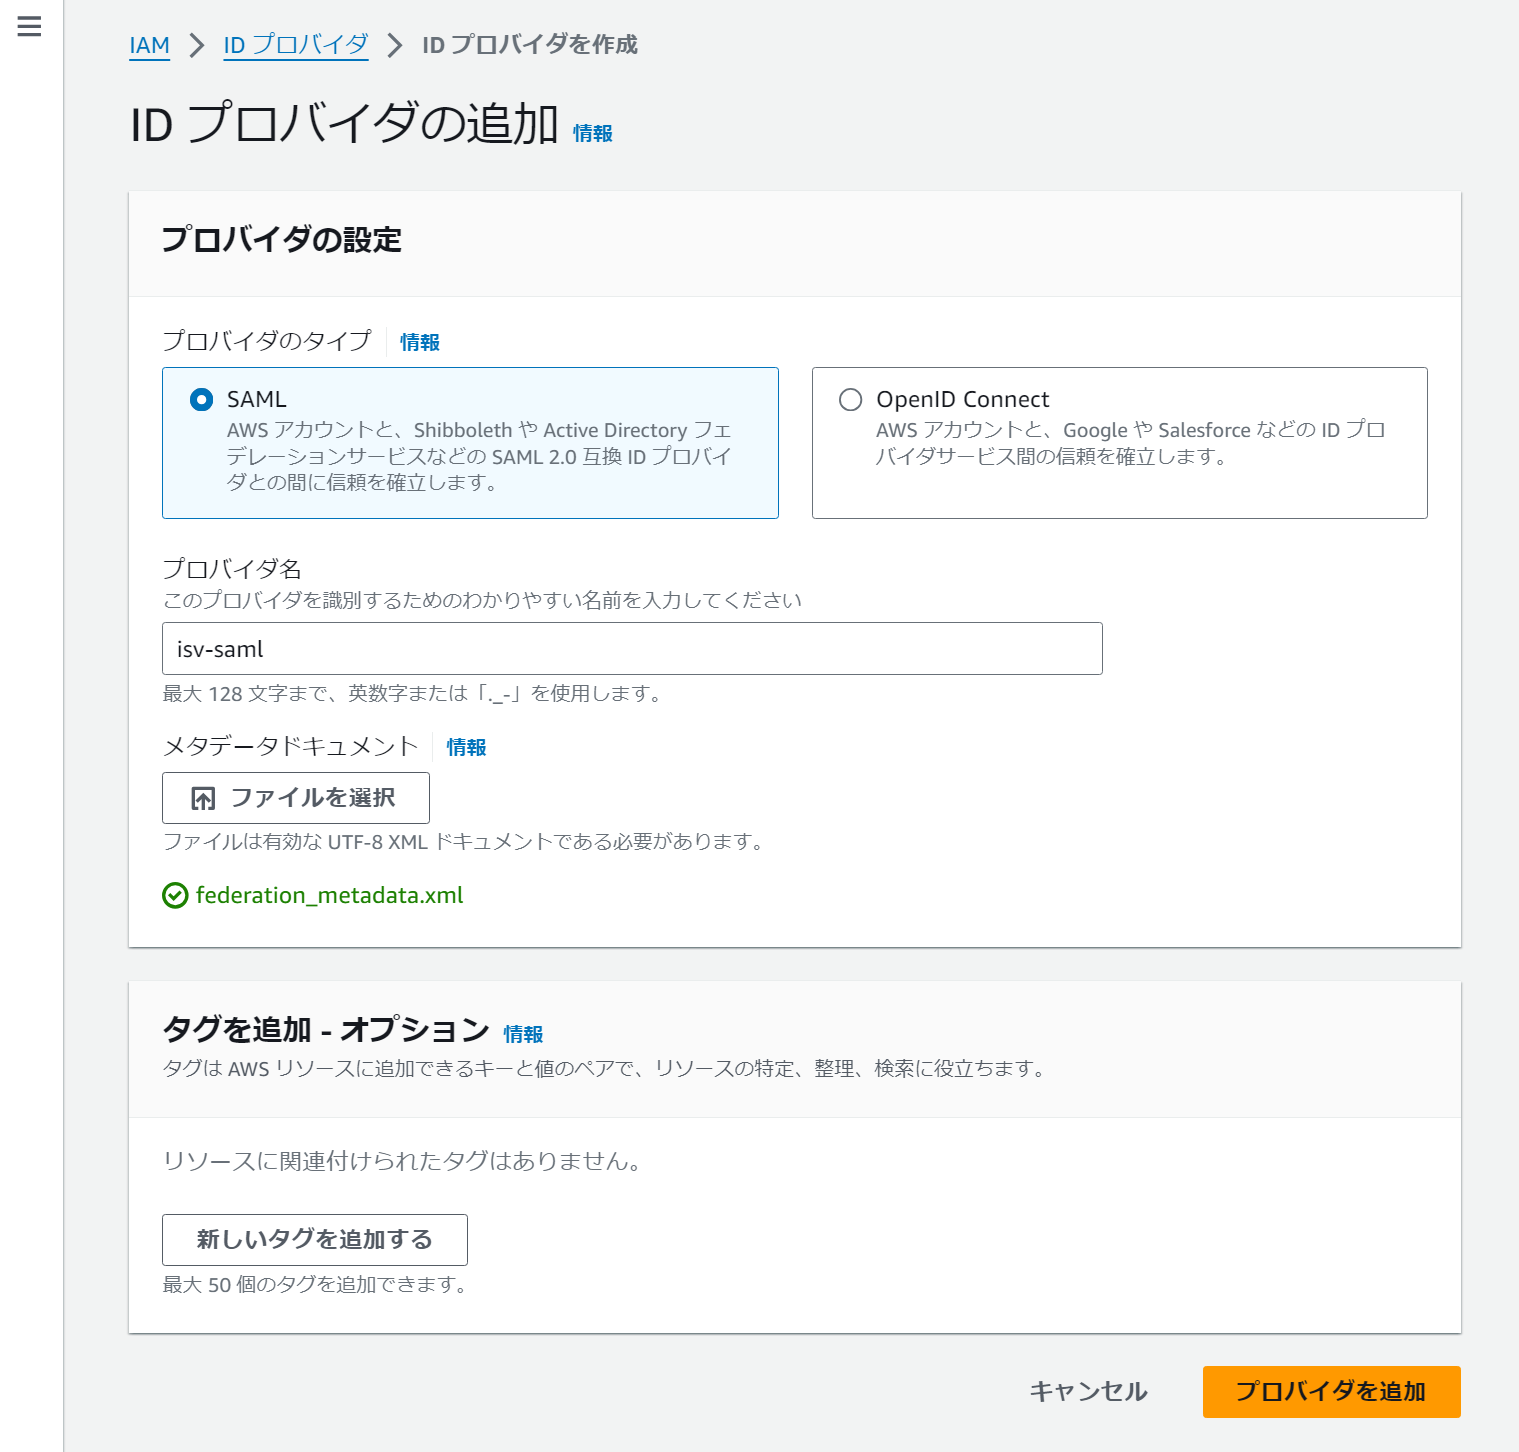1519x1452 pixels.
Task: Click the ID プロバイダを作成 breadcrumb entry
Action: 530,45
